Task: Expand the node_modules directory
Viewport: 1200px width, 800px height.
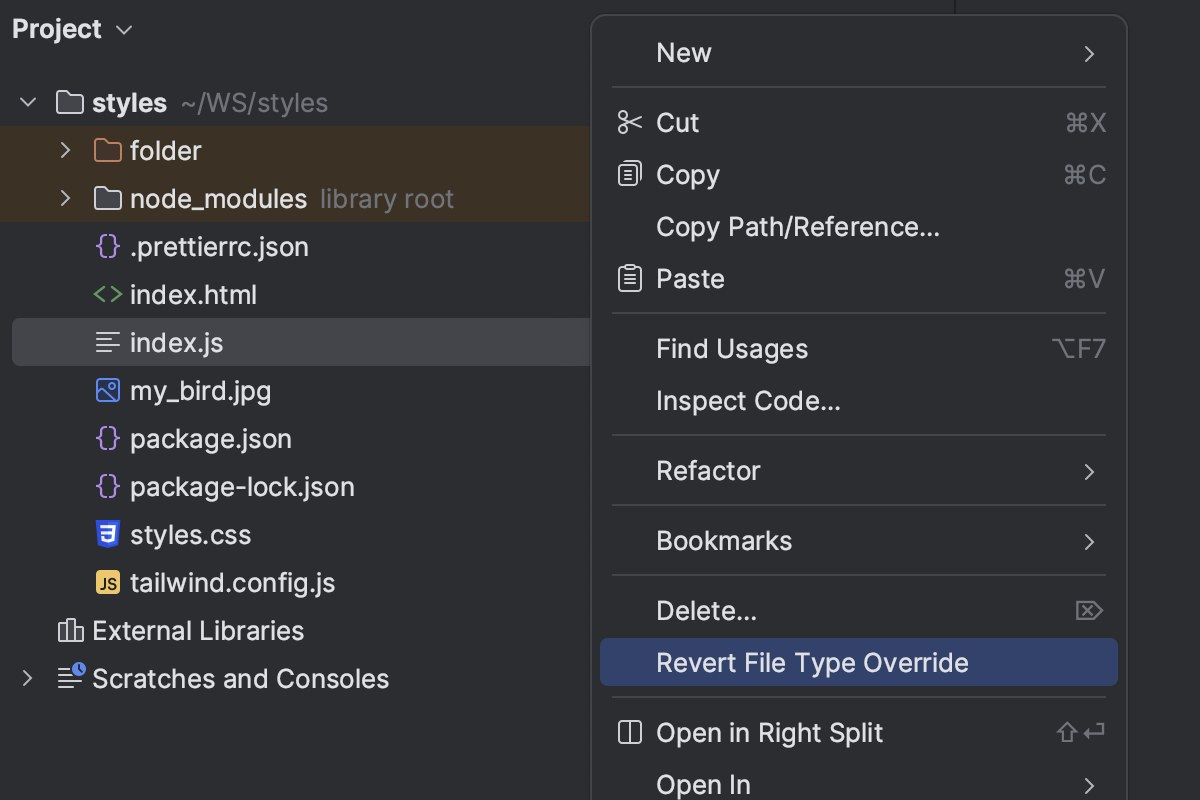Action: coord(64,198)
